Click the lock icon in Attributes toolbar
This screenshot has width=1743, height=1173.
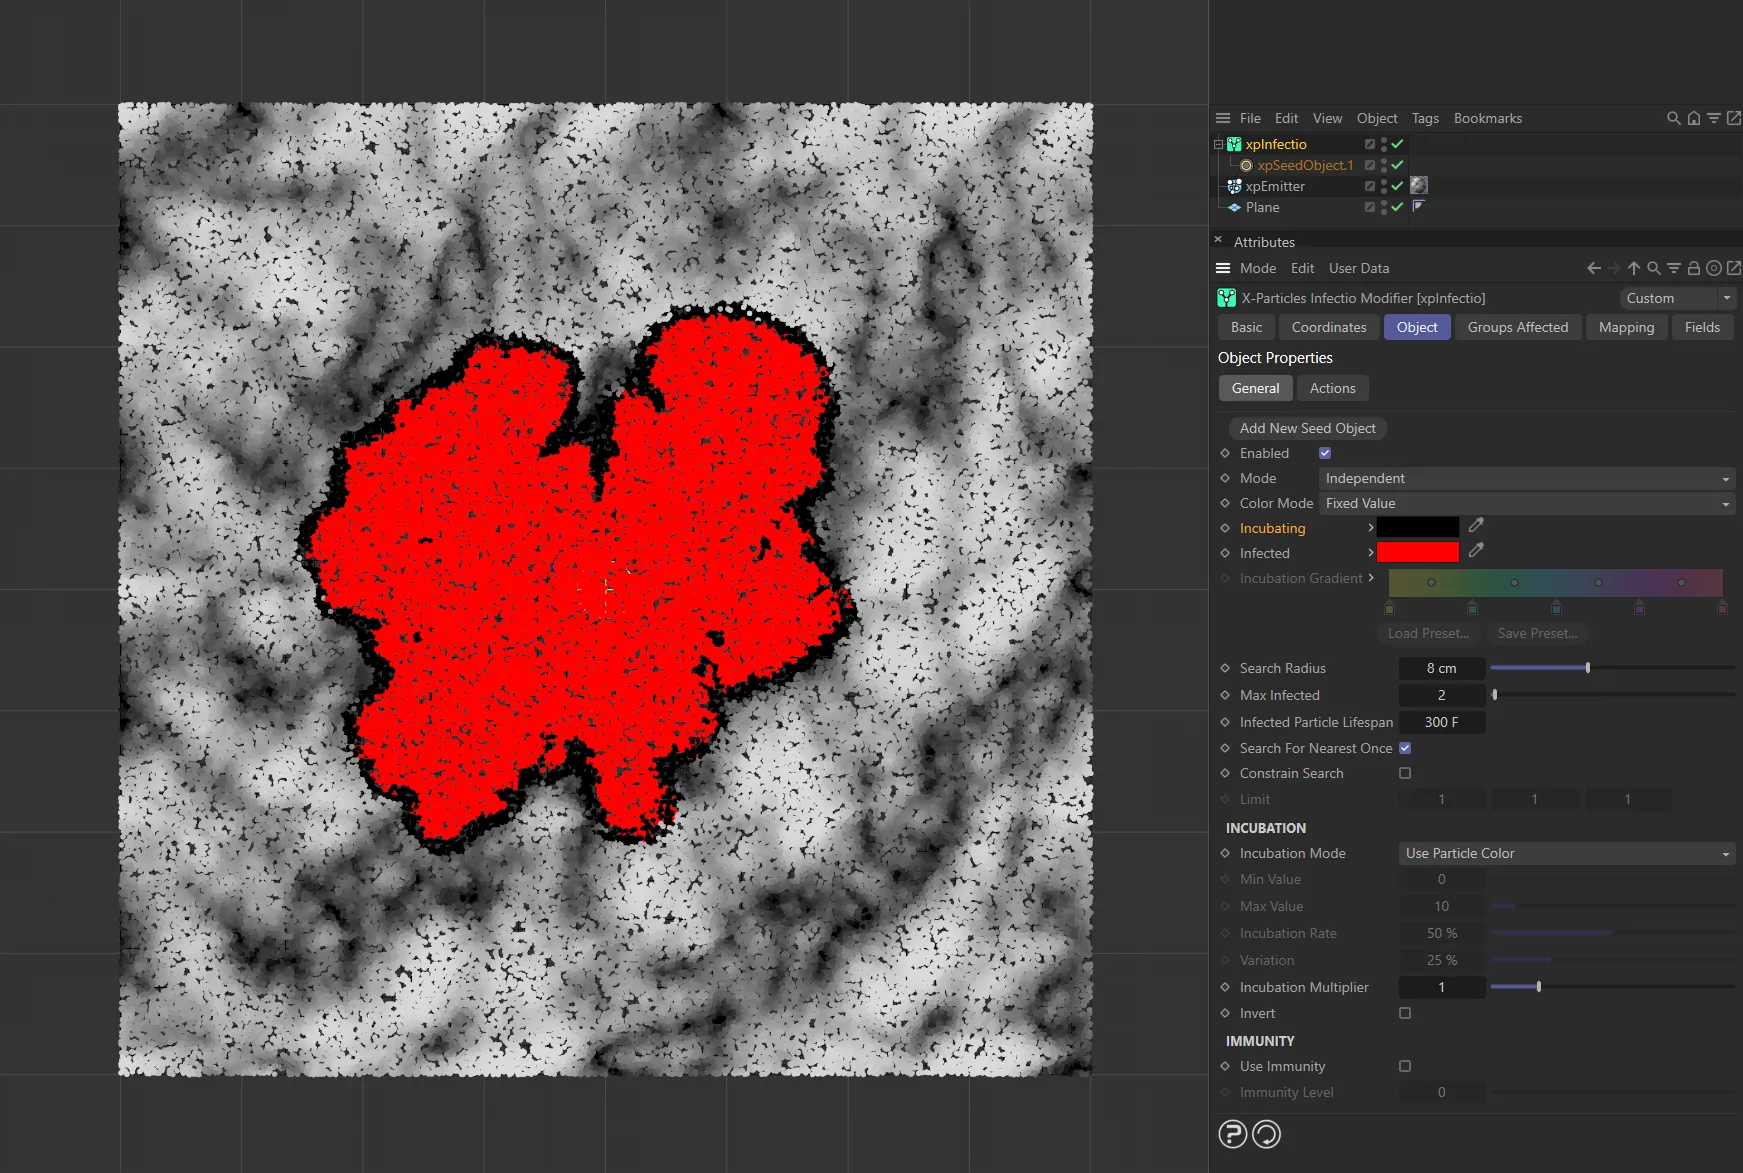pyautogui.click(x=1693, y=268)
